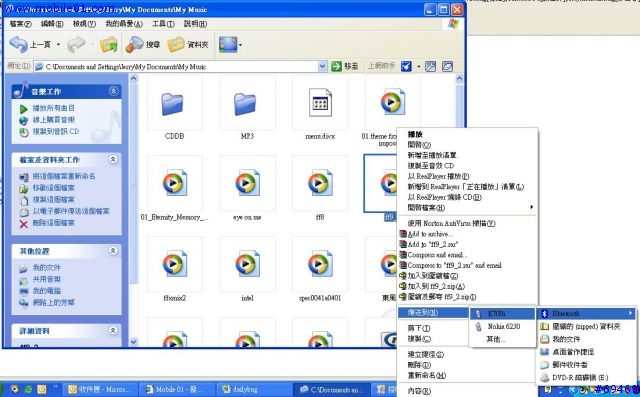Image resolution: width=640 pixels, height=397 pixels.
Task: Select the menu.divx file icon
Action: (x=320, y=102)
